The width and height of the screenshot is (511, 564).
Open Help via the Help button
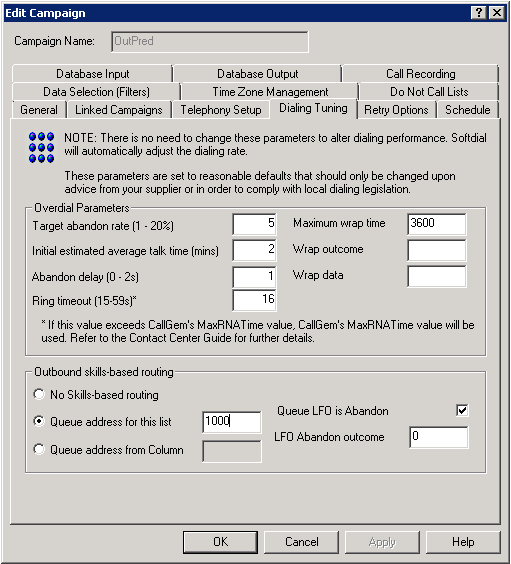(463, 542)
